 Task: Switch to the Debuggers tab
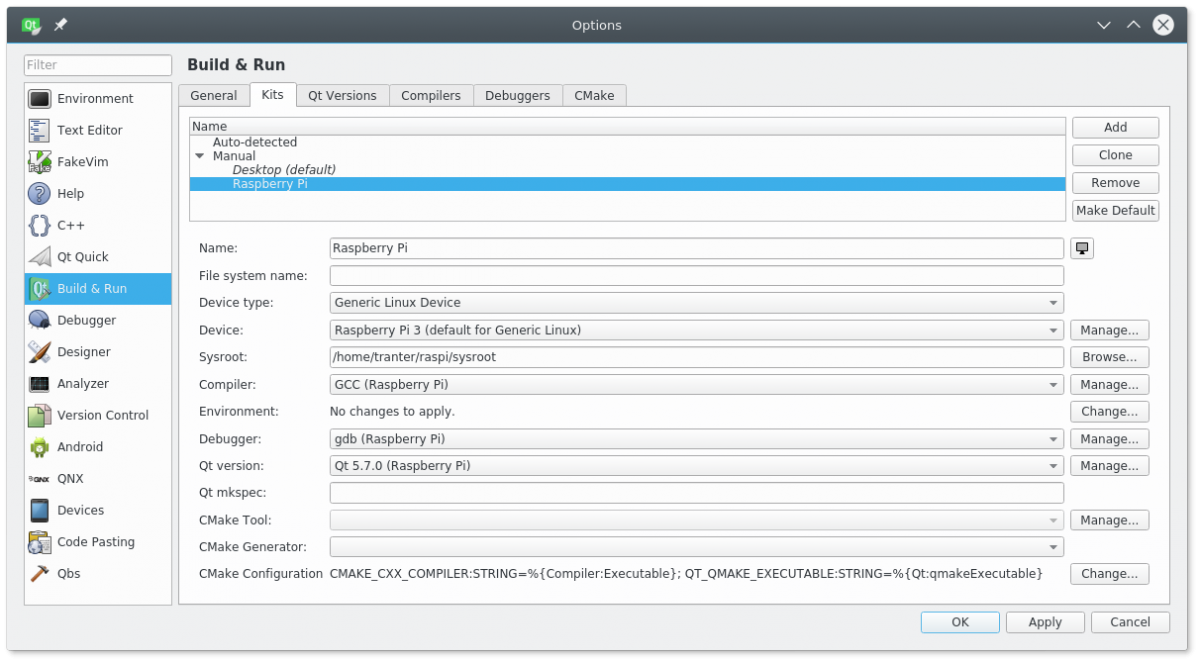[x=517, y=96]
